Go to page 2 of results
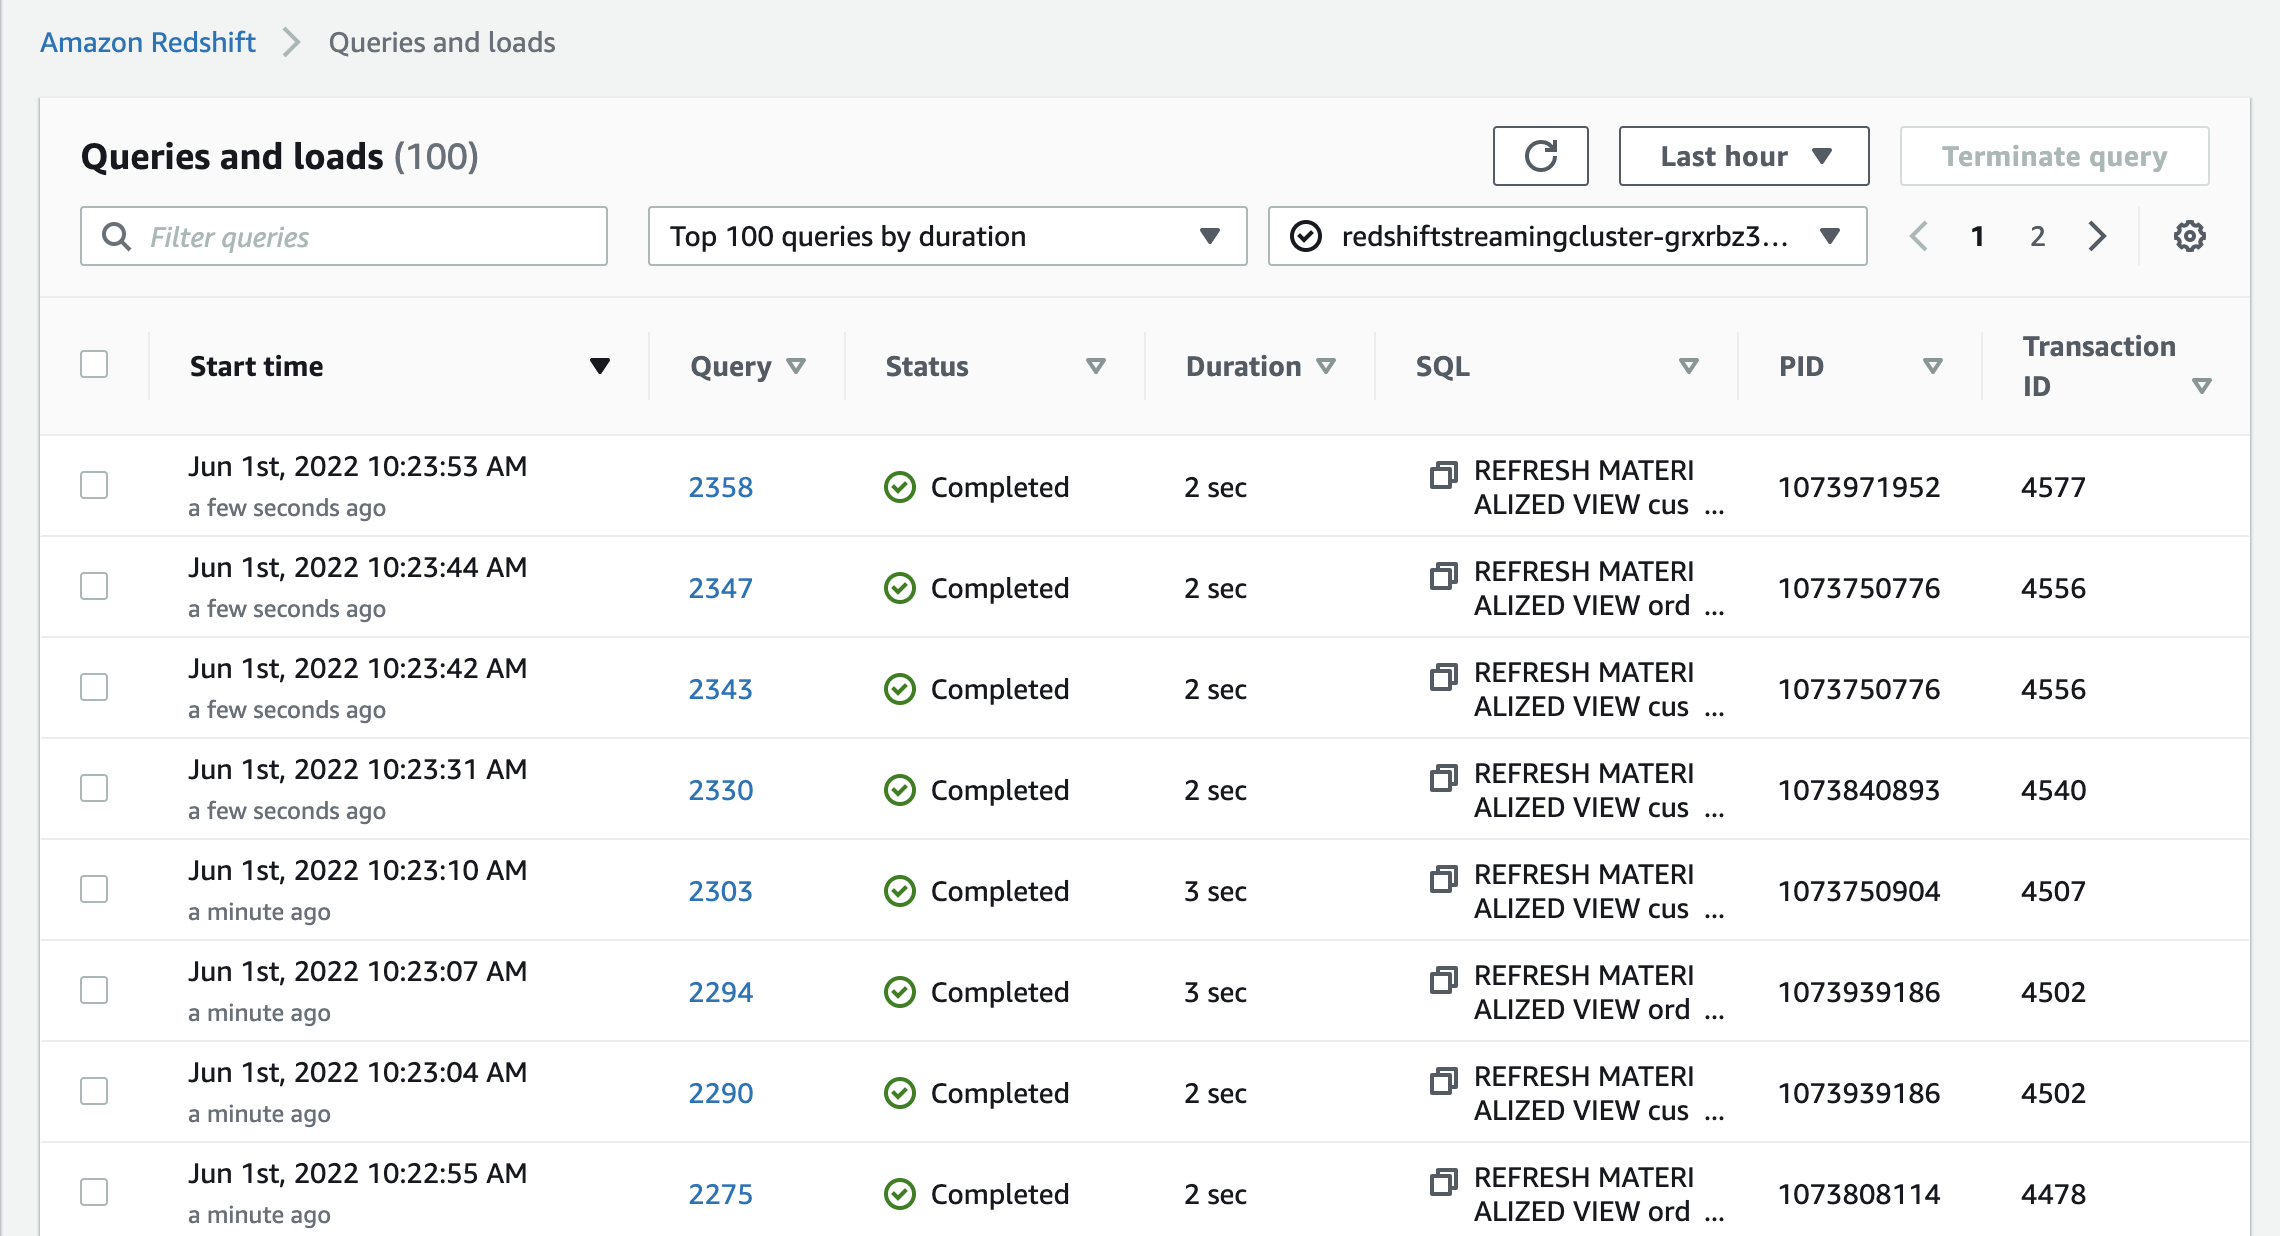This screenshot has height=1236, width=2280. 2037,236
